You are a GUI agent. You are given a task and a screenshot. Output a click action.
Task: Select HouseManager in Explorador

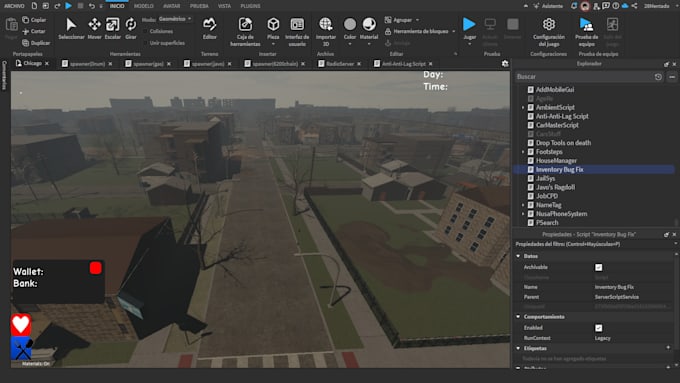556,160
